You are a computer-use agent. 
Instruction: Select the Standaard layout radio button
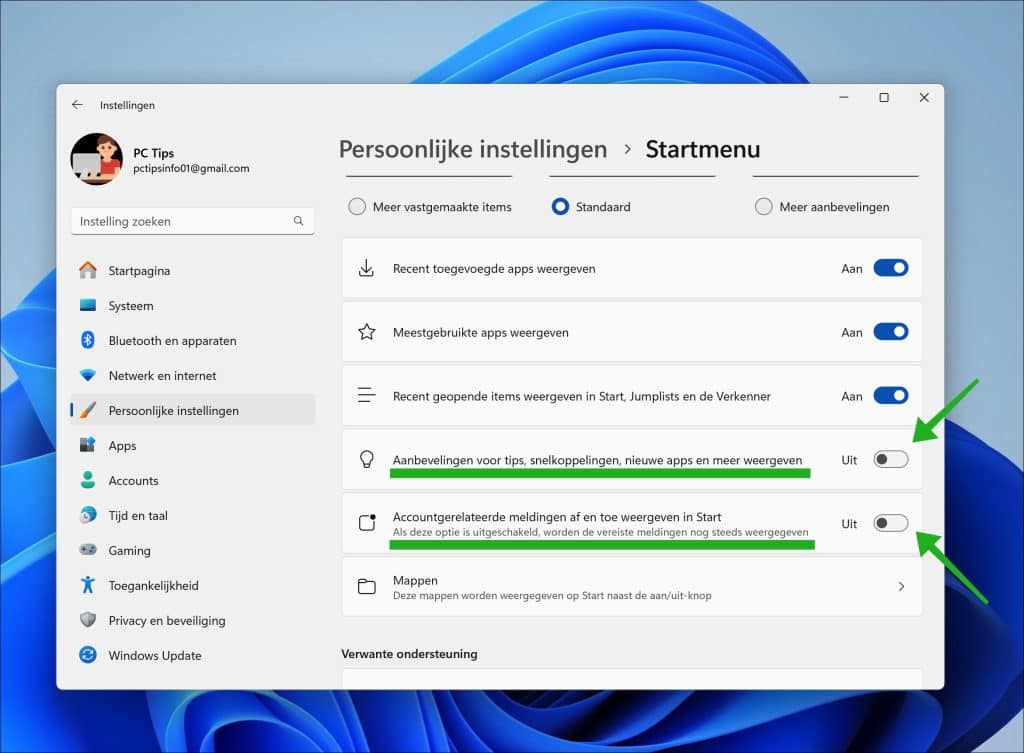[x=560, y=207]
